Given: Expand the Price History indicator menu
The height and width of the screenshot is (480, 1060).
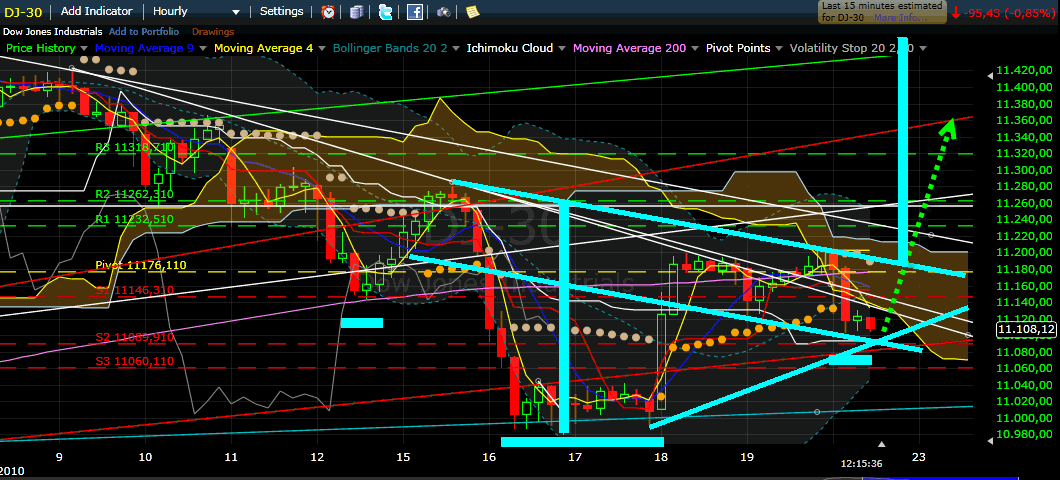Looking at the screenshot, I should pos(84,49).
